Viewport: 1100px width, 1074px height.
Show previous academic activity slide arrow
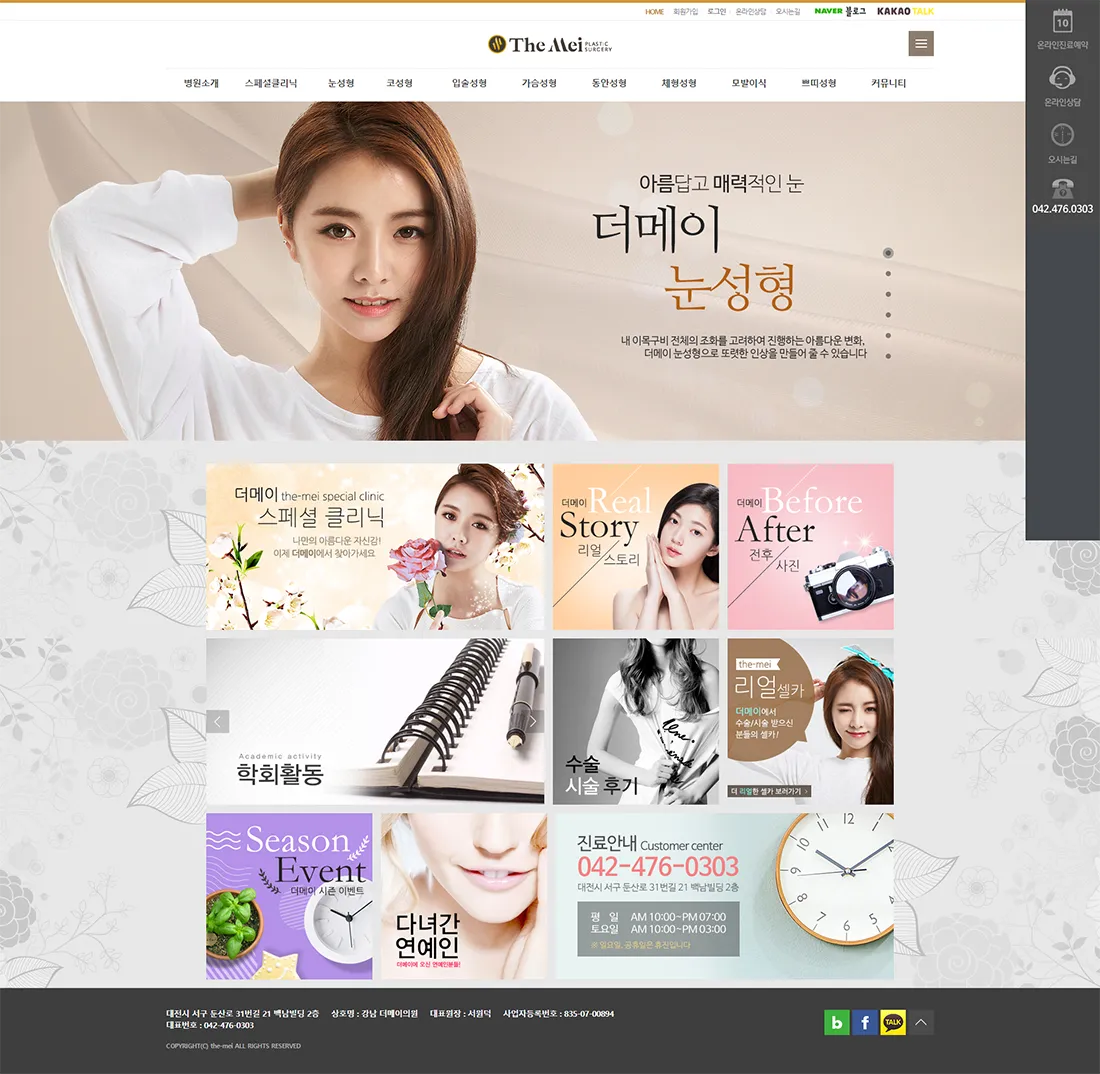217,721
